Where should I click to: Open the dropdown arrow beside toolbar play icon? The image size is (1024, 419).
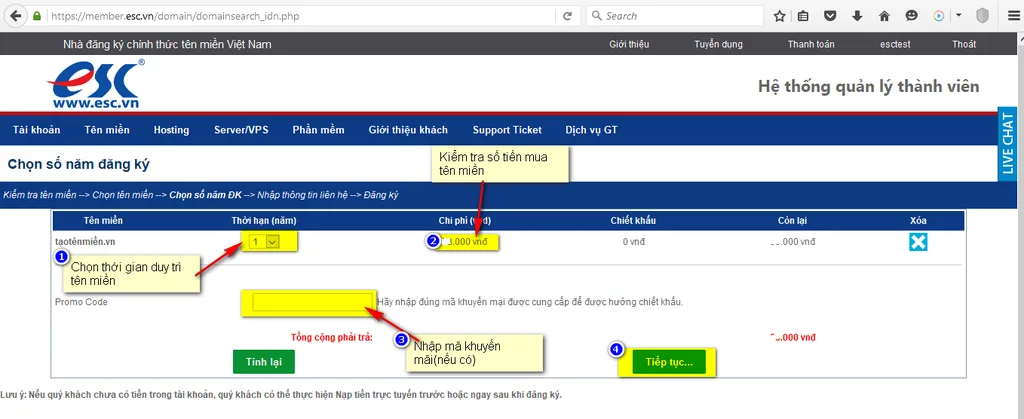(x=959, y=16)
